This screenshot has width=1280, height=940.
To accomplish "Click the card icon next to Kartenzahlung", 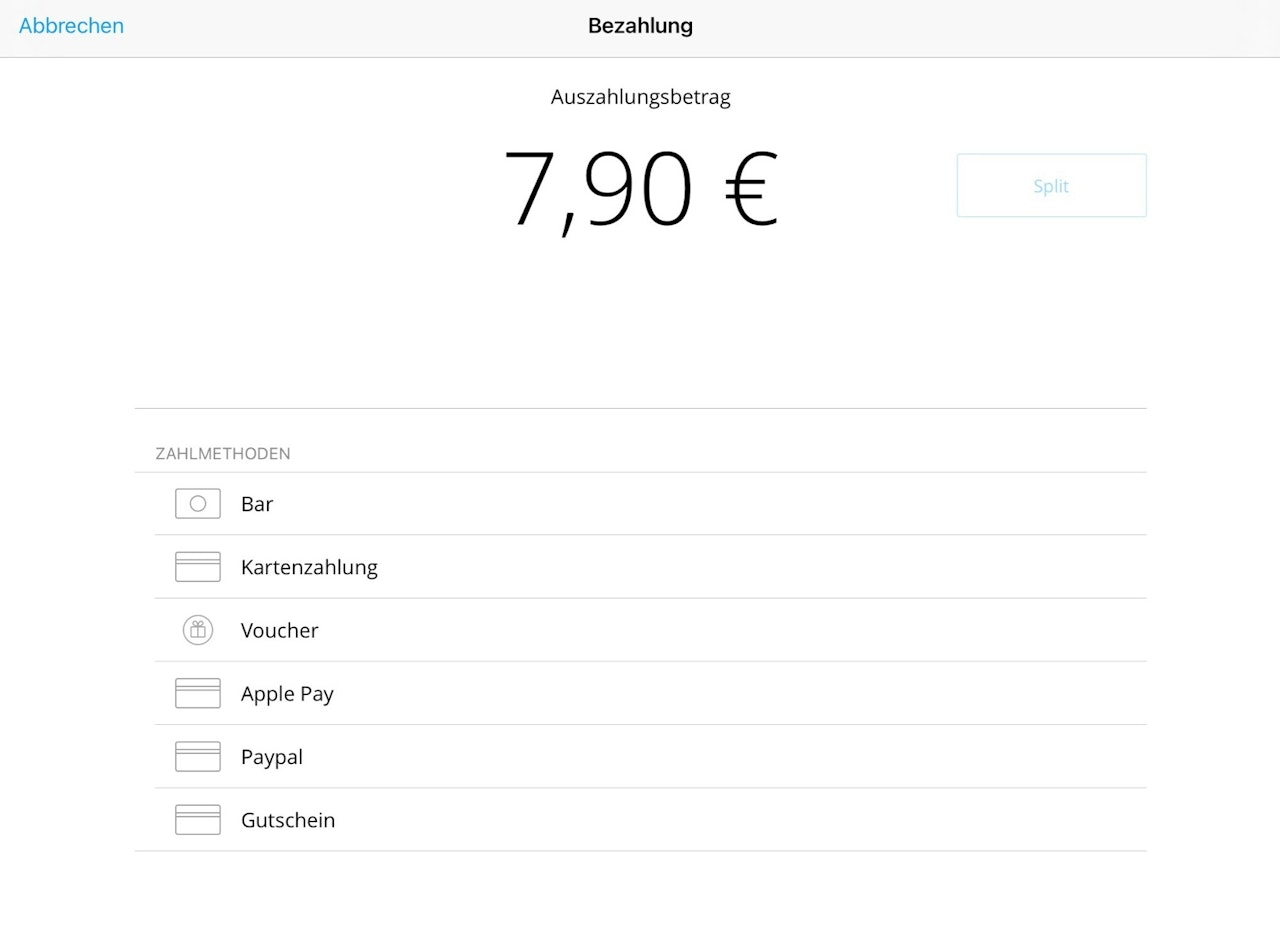I will click(198, 567).
